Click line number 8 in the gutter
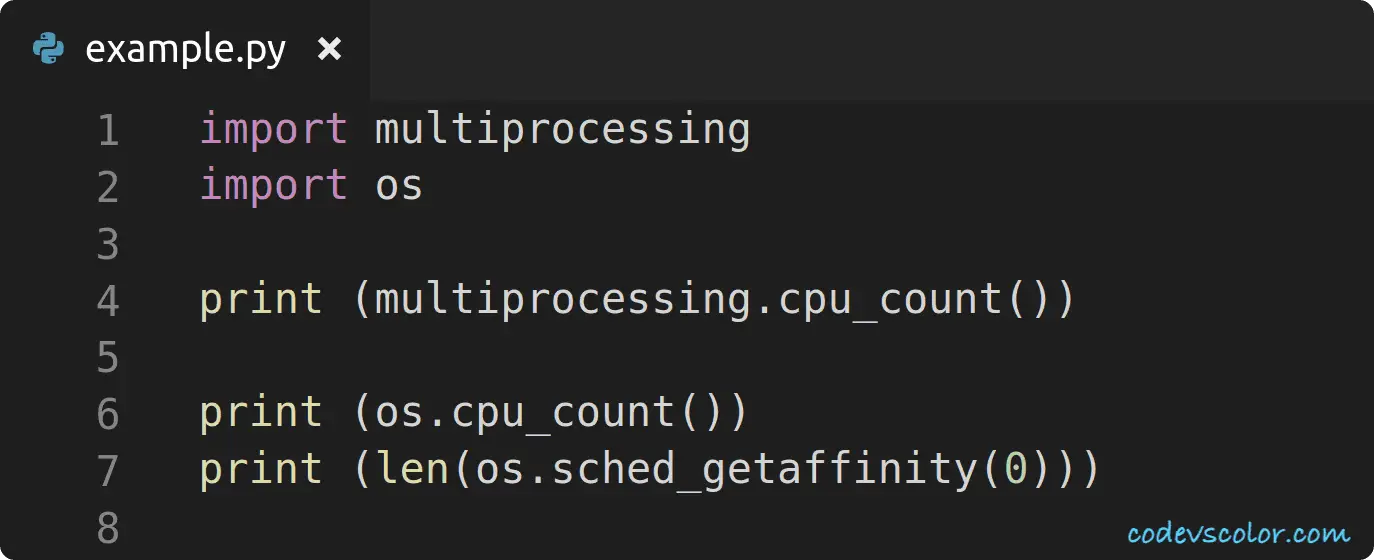 (x=108, y=528)
